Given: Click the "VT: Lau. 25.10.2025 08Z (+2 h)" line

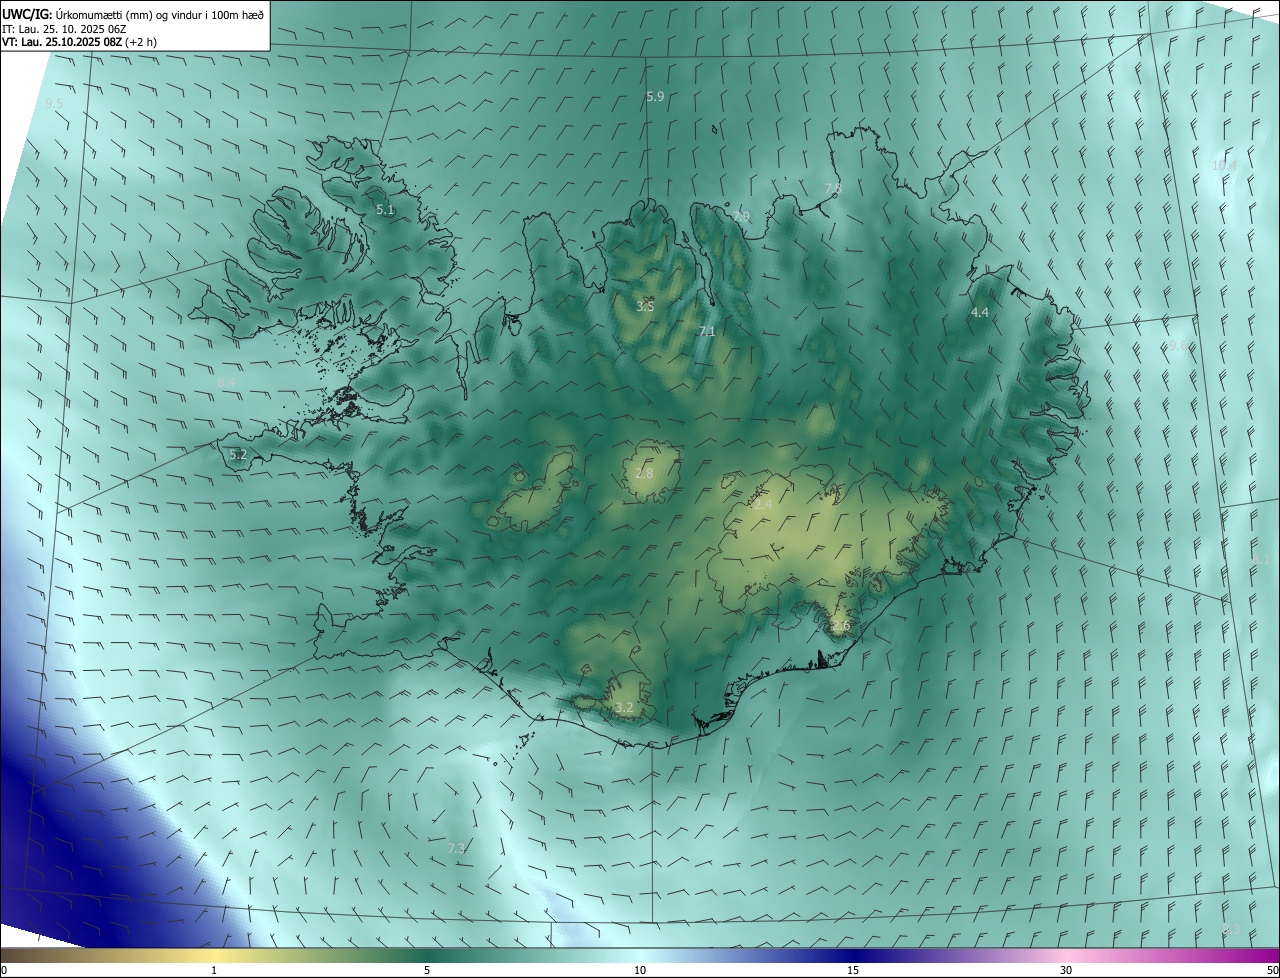Looking at the screenshot, I should (x=79, y=42).
